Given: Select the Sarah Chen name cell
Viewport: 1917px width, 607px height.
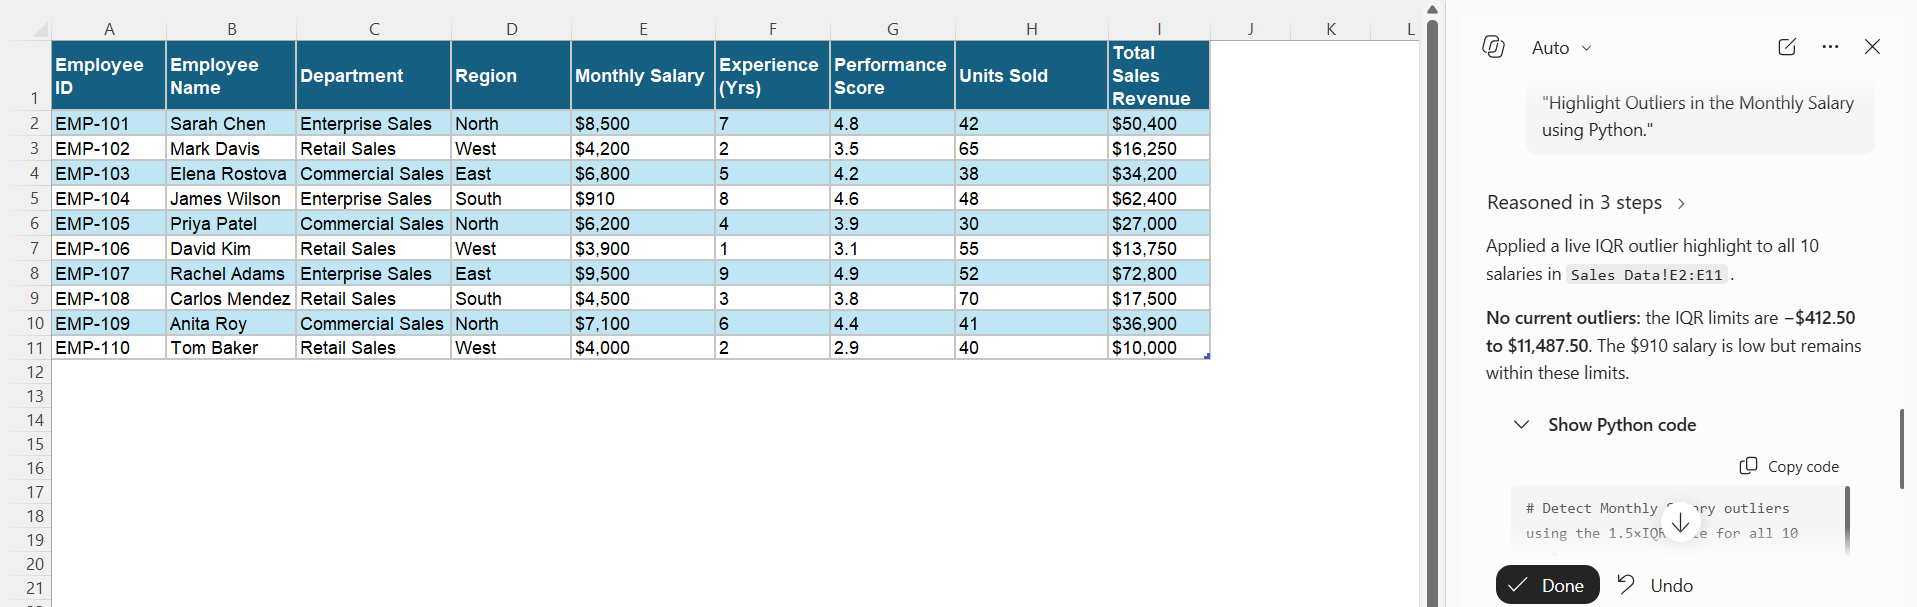Looking at the screenshot, I should (x=231, y=123).
